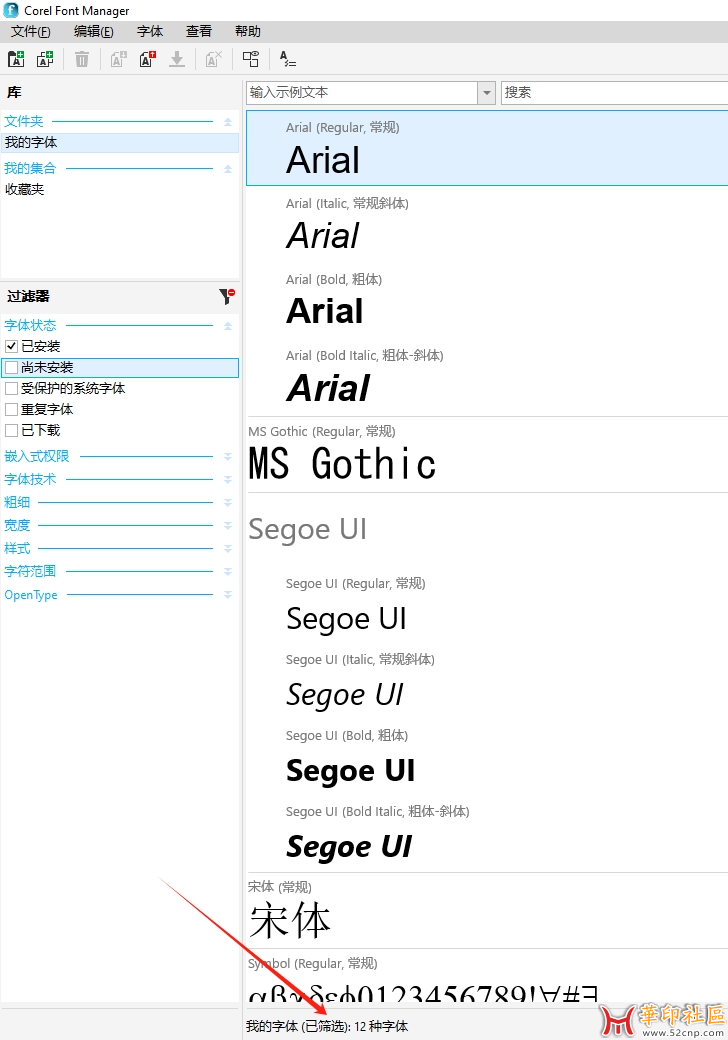Screen dimensions: 728x1040
Task: Open the 输入示例文本 dropdown arrow
Action: [487, 93]
